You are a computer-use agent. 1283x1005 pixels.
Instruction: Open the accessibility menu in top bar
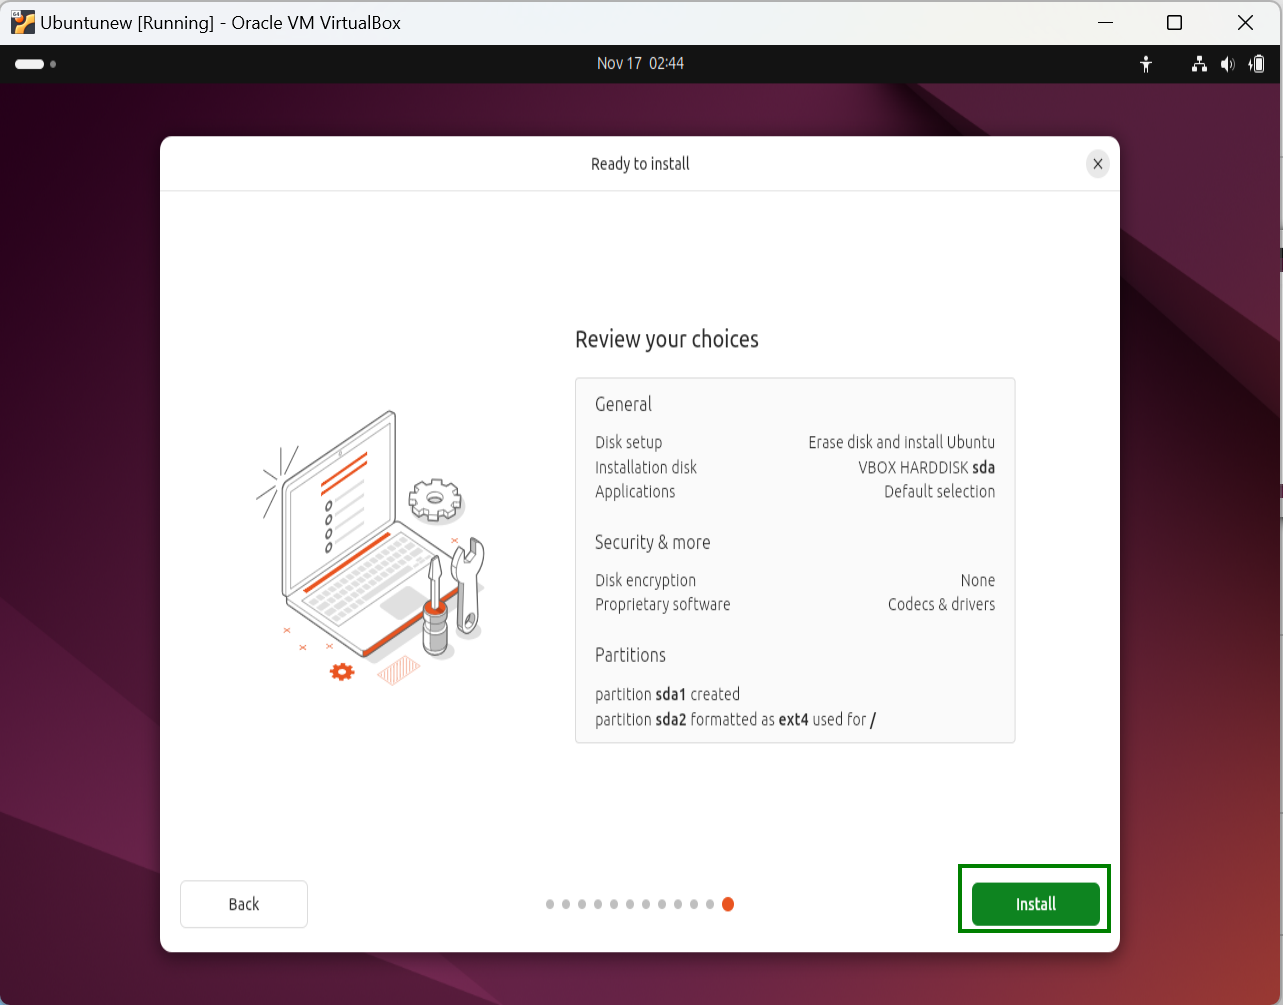pos(1146,64)
